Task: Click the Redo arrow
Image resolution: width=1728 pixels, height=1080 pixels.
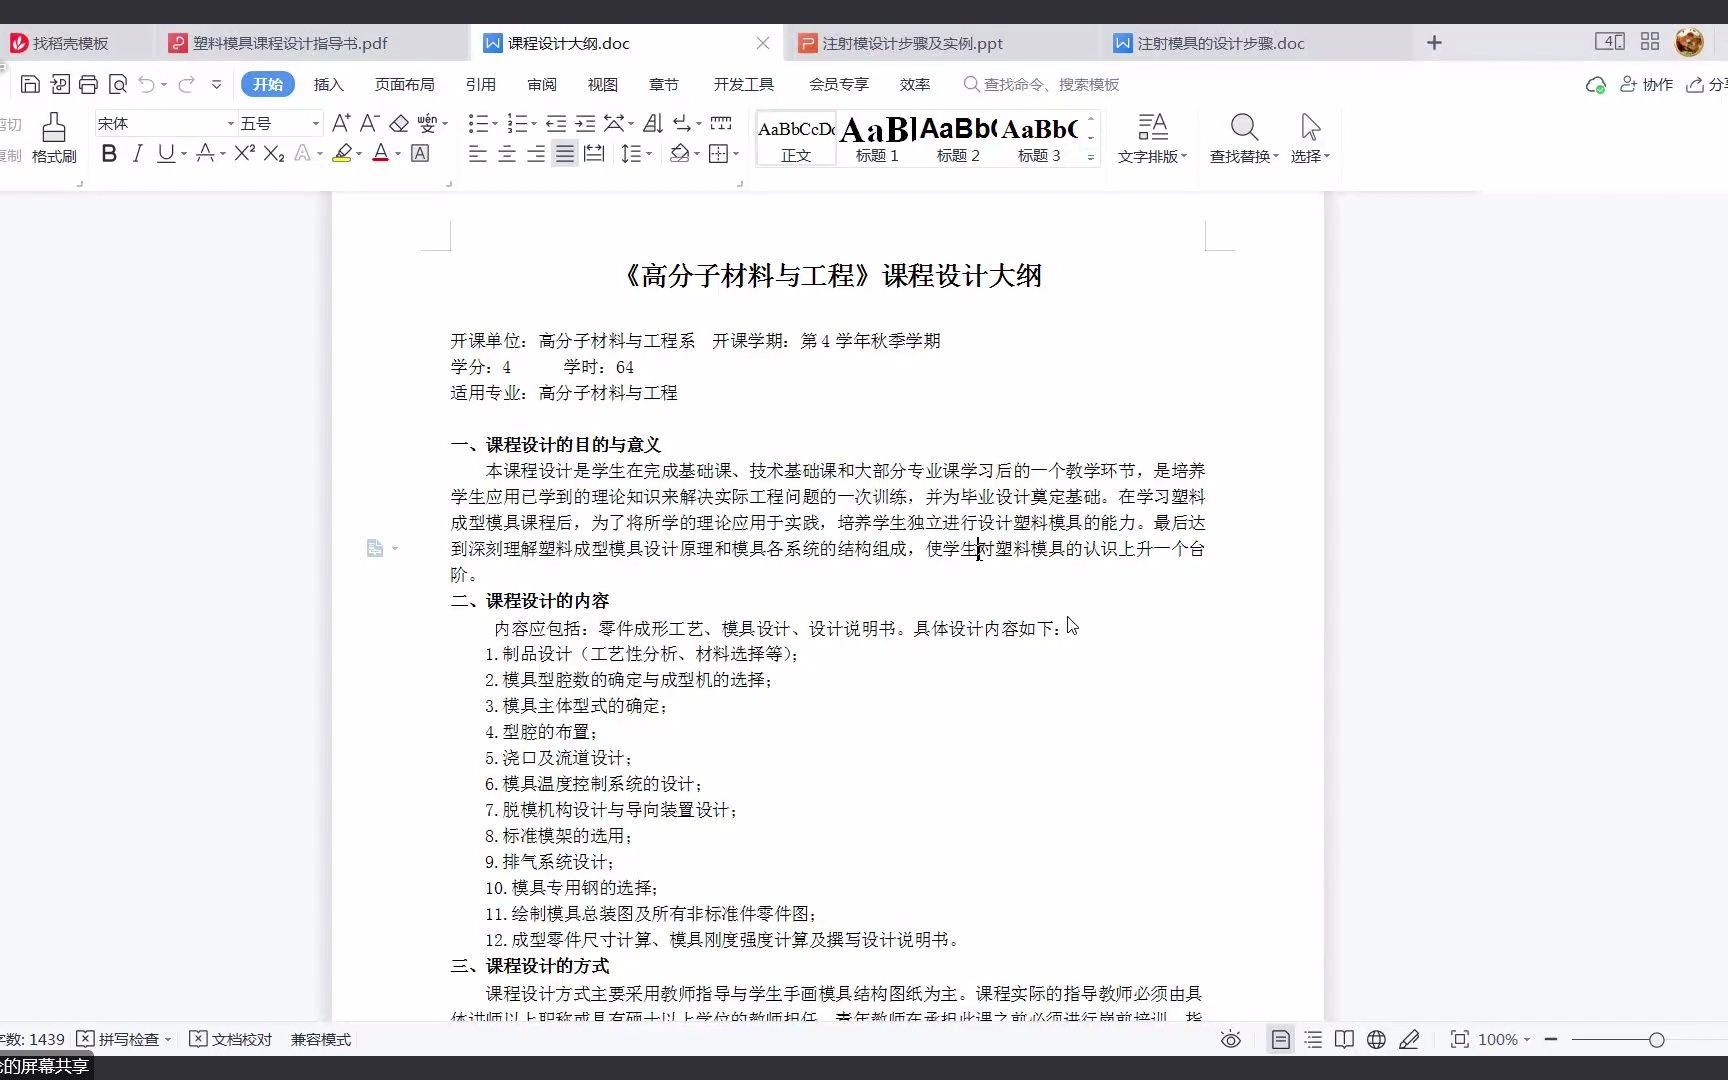Action: [186, 84]
